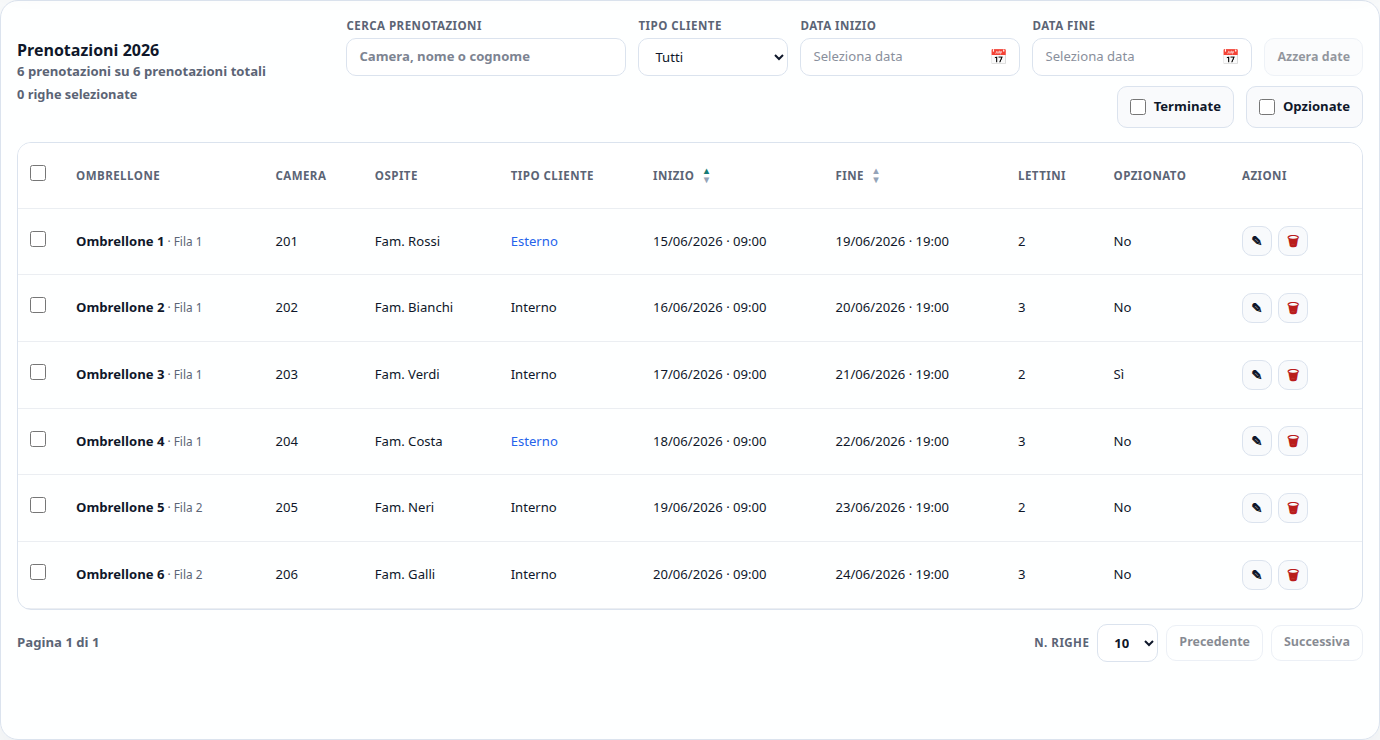Image resolution: width=1380 pixels, height=740 pixels.
Task: Click the Sì value in Opzionato column
Action: (x=1119, y=375)
